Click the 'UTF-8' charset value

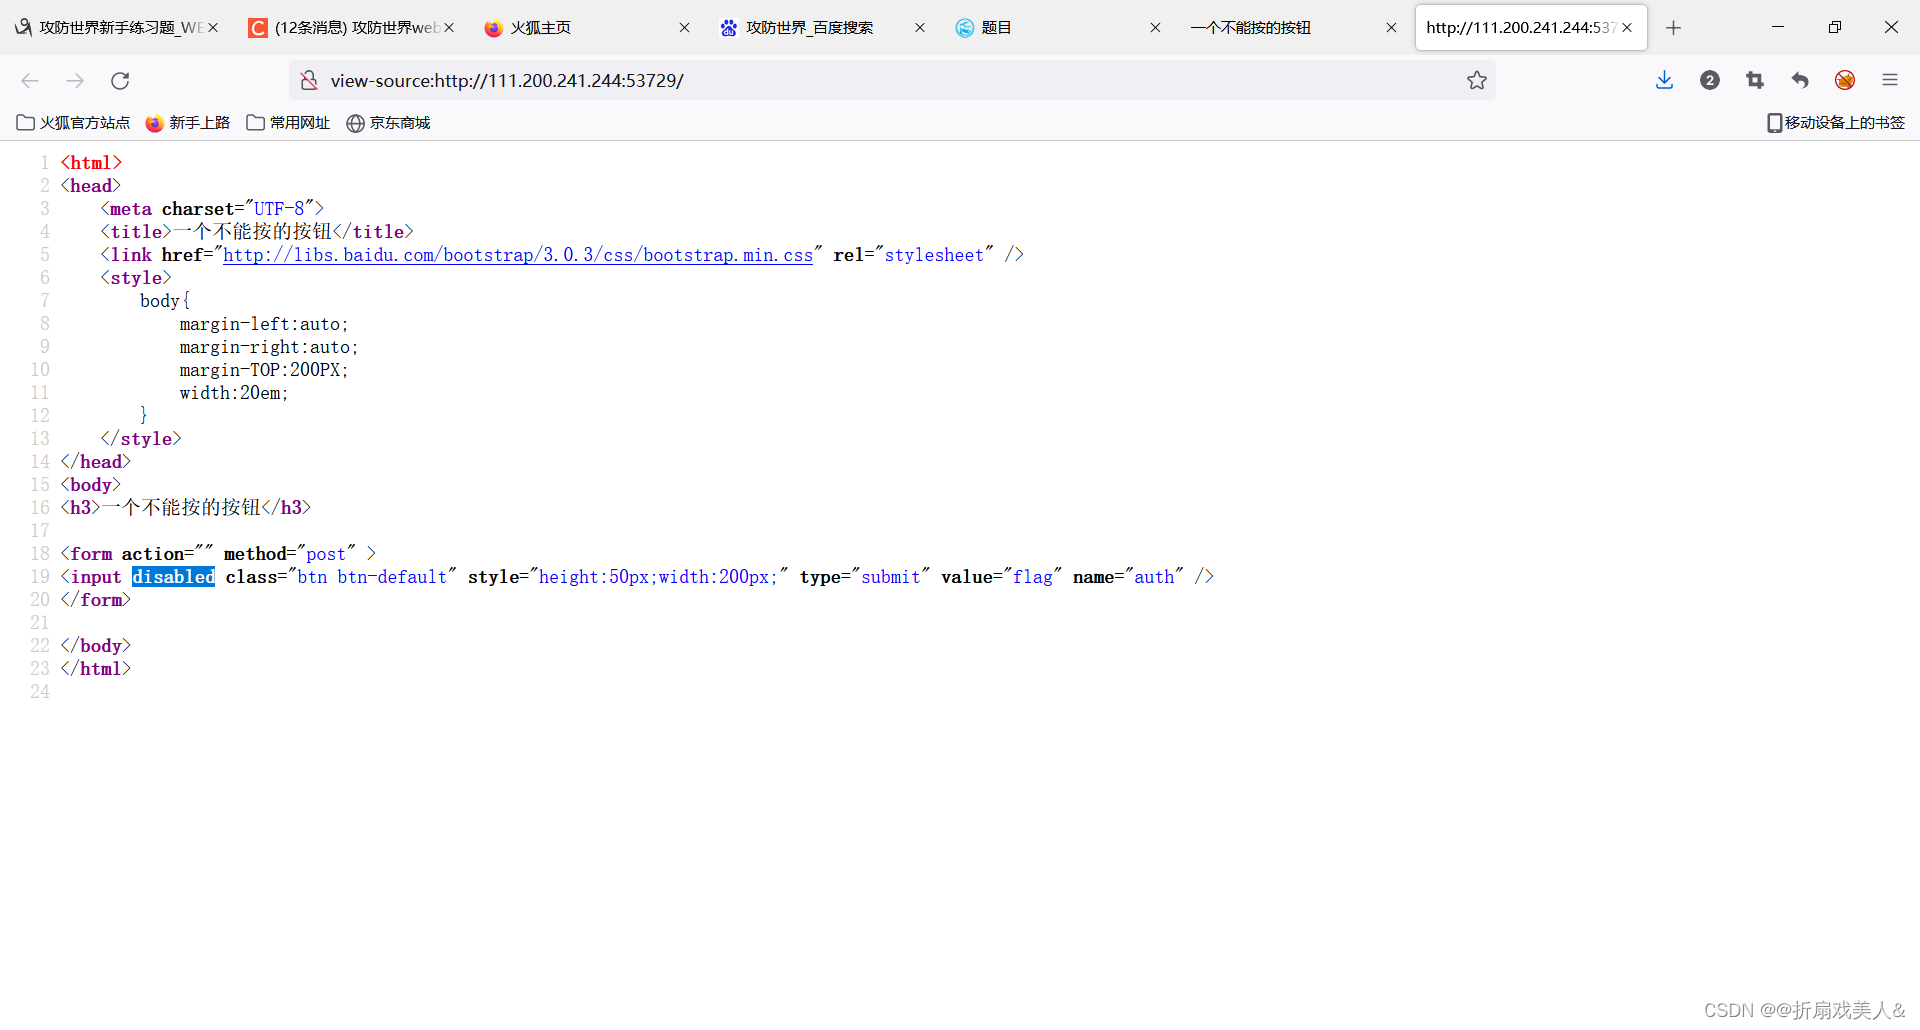279,209
